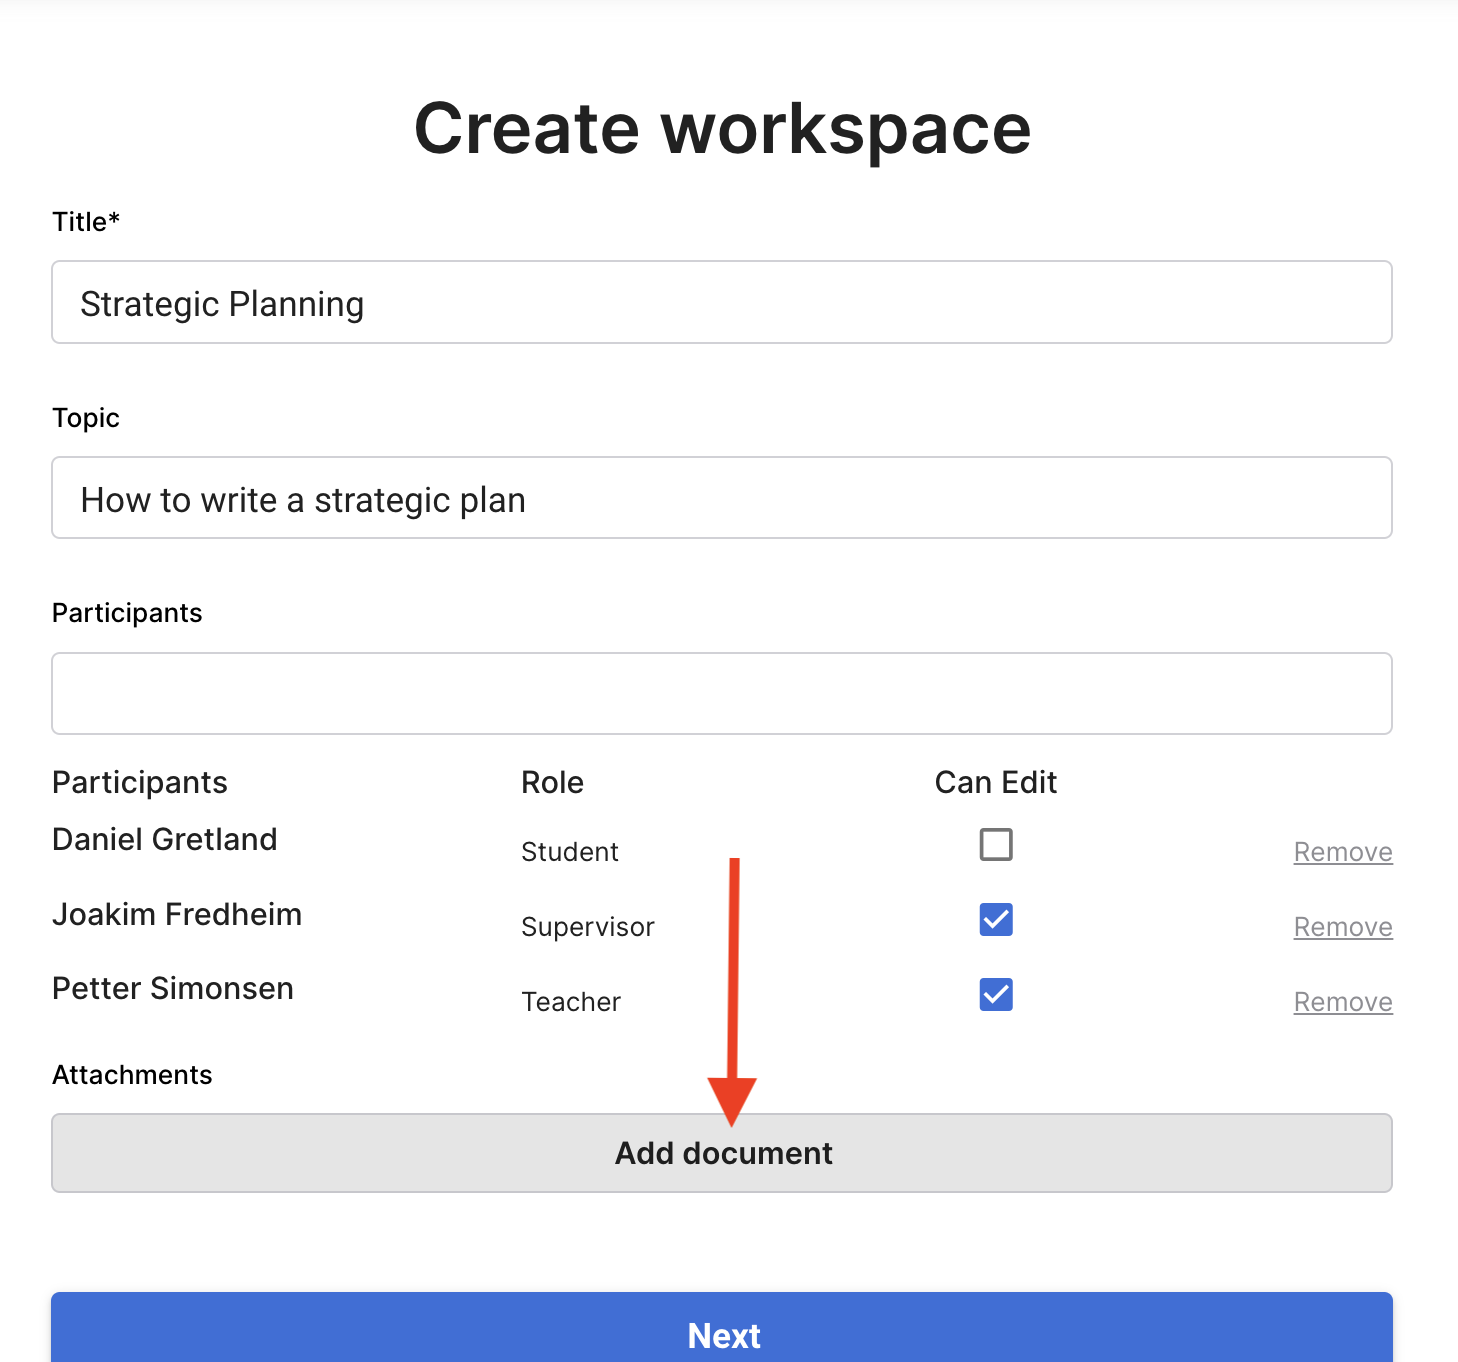The width and height of the screenshot is (1458, 1362).
Task: Click the Teacher role for Petter Simonsen
Action: [571, 1002]
